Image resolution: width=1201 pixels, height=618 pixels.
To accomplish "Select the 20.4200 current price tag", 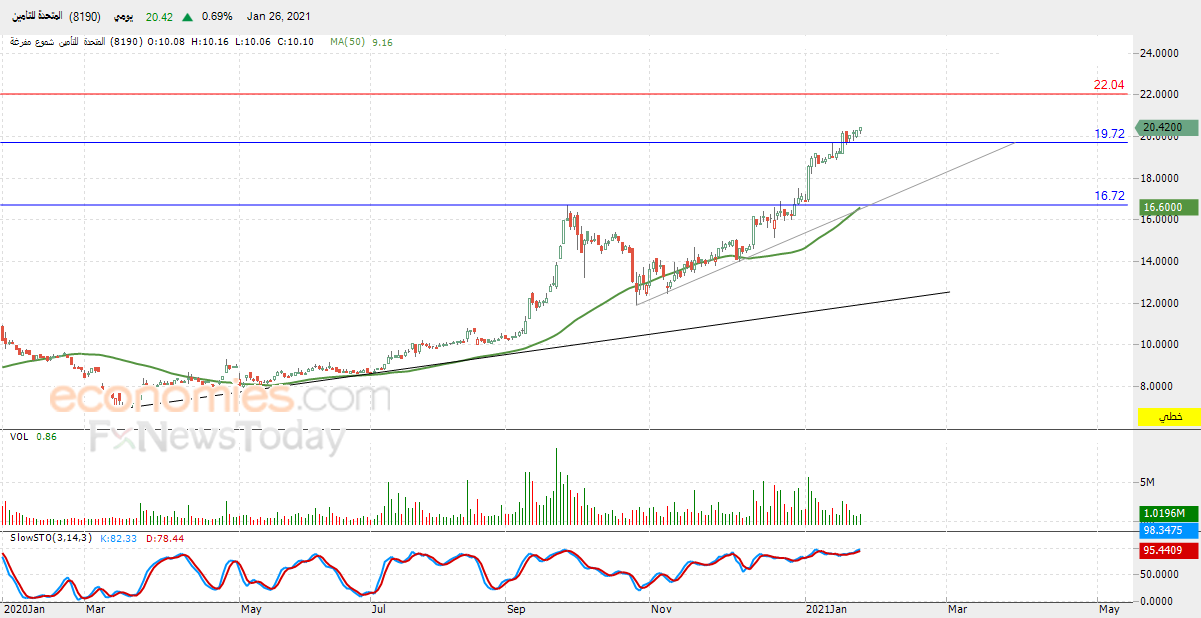I will tap(1166, 127).
